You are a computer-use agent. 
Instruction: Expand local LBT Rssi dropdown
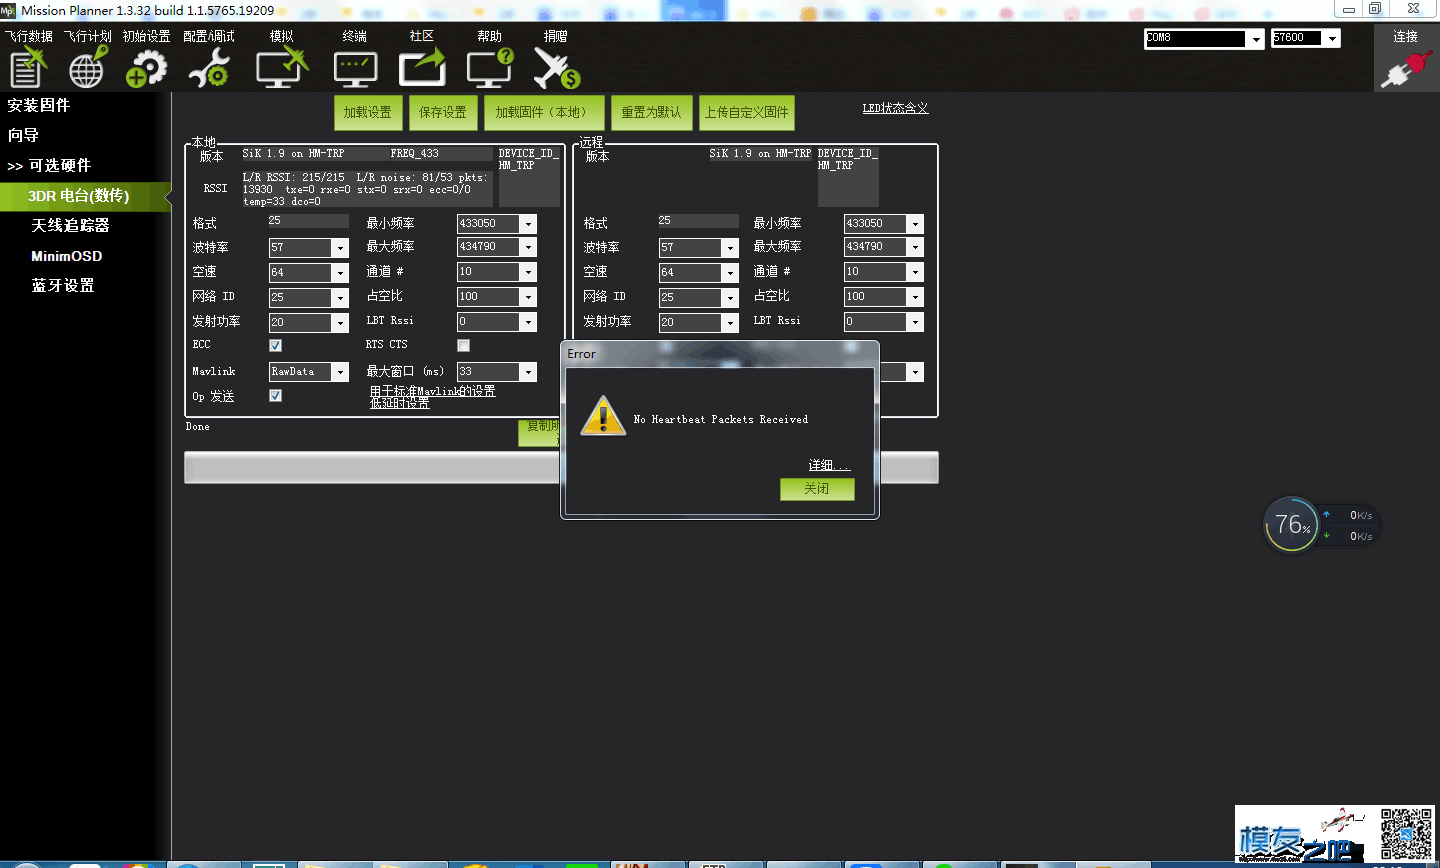click(x=528, y=322)
